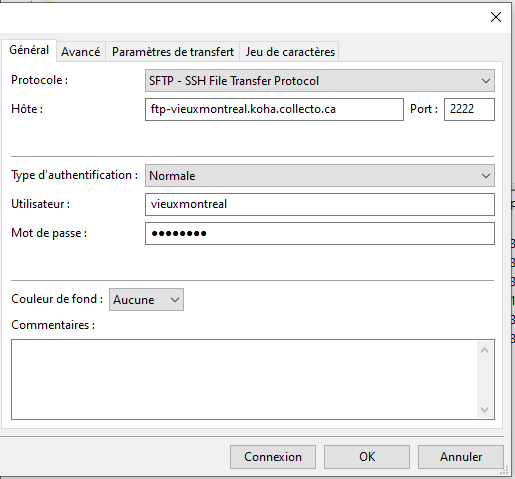Click the Utilisateur text field
The image size is (515, 479).
click(320, 204)
